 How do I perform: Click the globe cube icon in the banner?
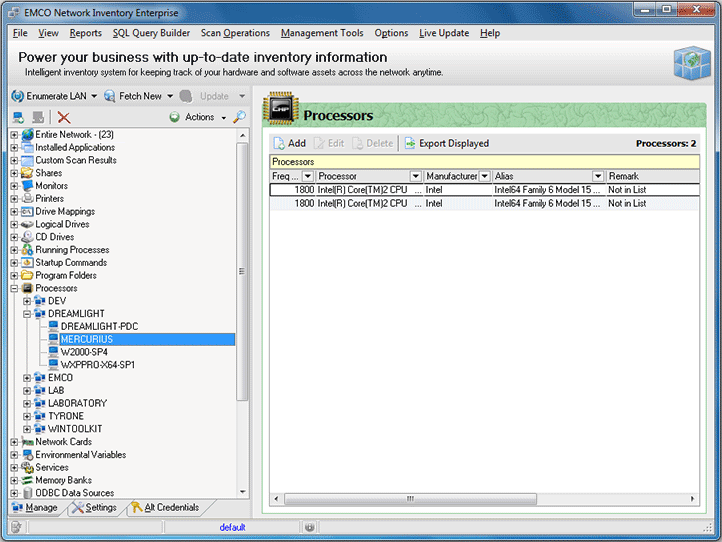tap(691, 64)
